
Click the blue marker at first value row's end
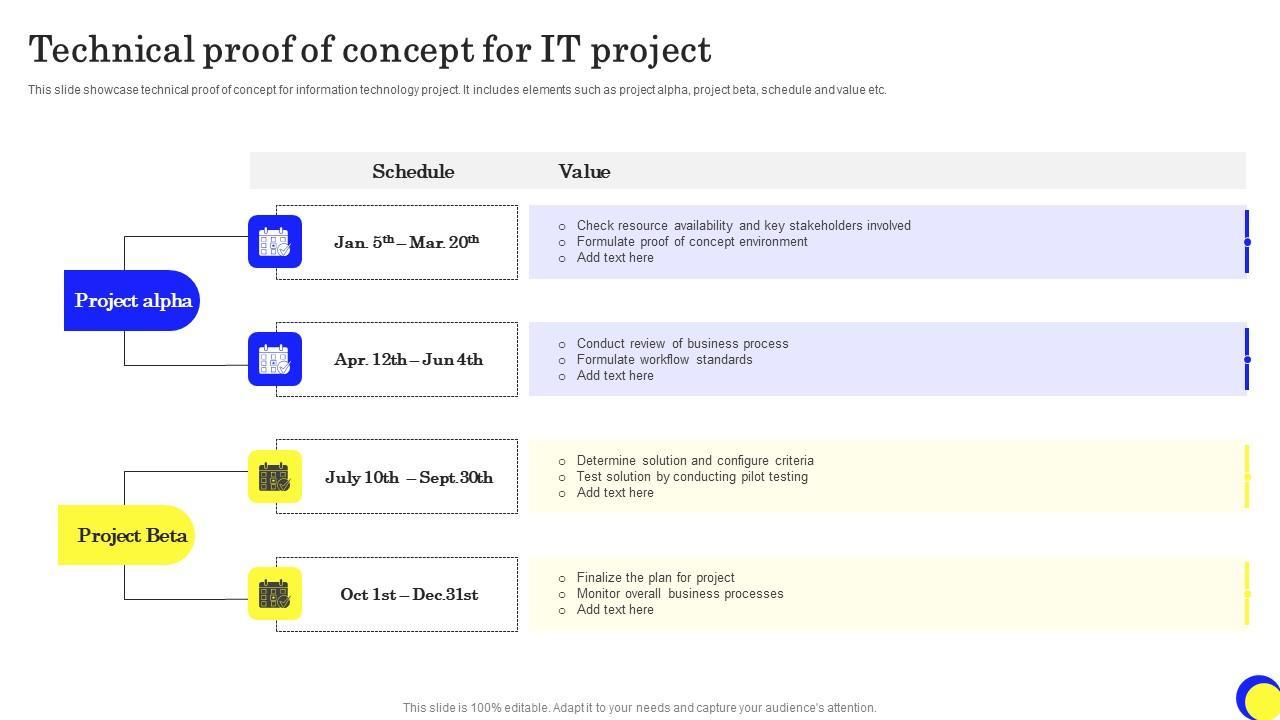point(1247,242)
